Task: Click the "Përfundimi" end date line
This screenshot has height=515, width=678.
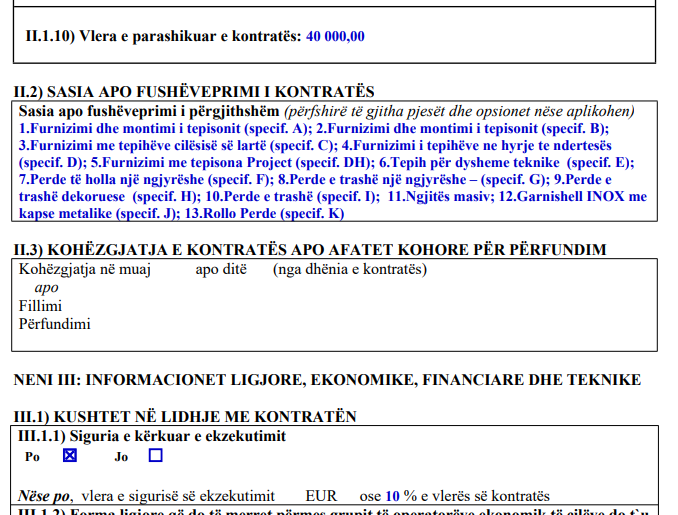Action: 54,323
